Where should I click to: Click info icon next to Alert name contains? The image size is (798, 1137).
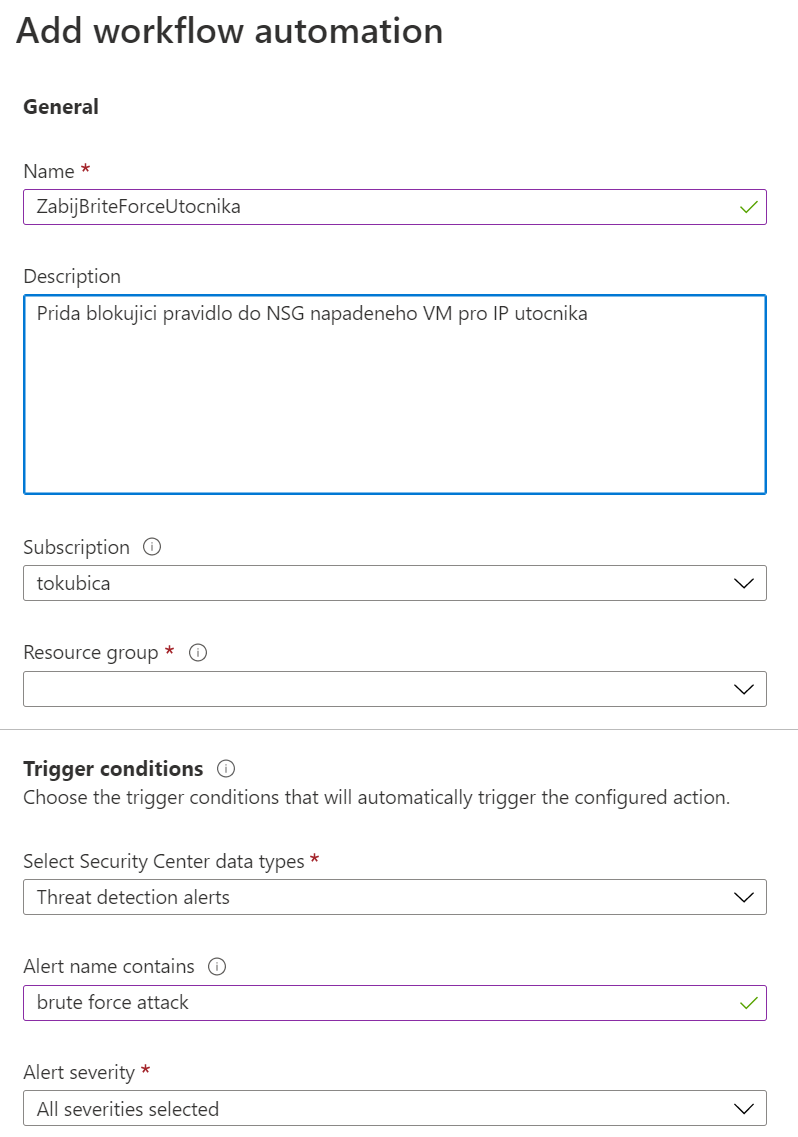point(217,967)
